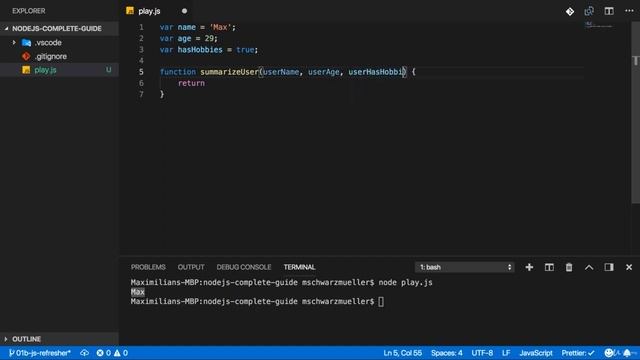Click the userAge parameter
Screen dimensions: 640x360
[x=324, y=72]
